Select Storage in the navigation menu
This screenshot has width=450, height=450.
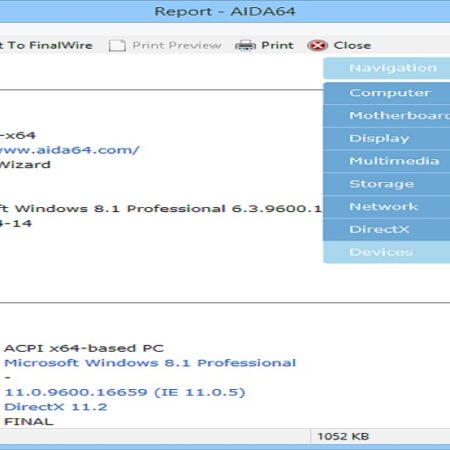[x=387, y=184]
